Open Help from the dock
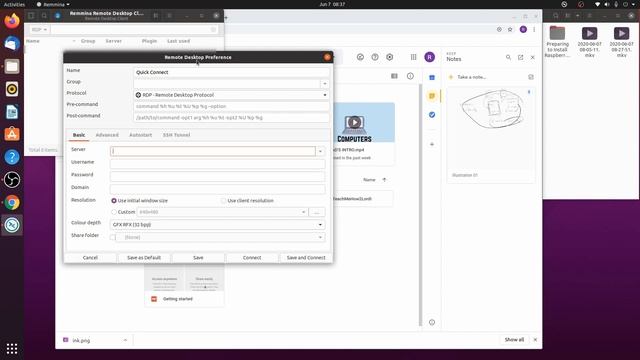 coord(12,157)
